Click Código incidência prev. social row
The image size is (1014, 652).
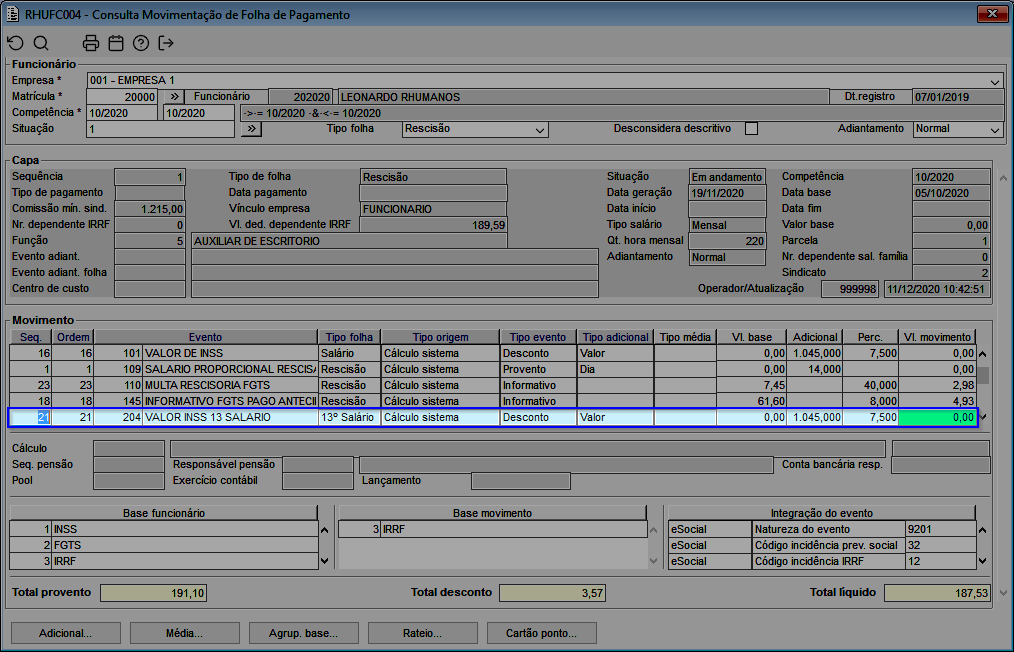coord(822,545)
